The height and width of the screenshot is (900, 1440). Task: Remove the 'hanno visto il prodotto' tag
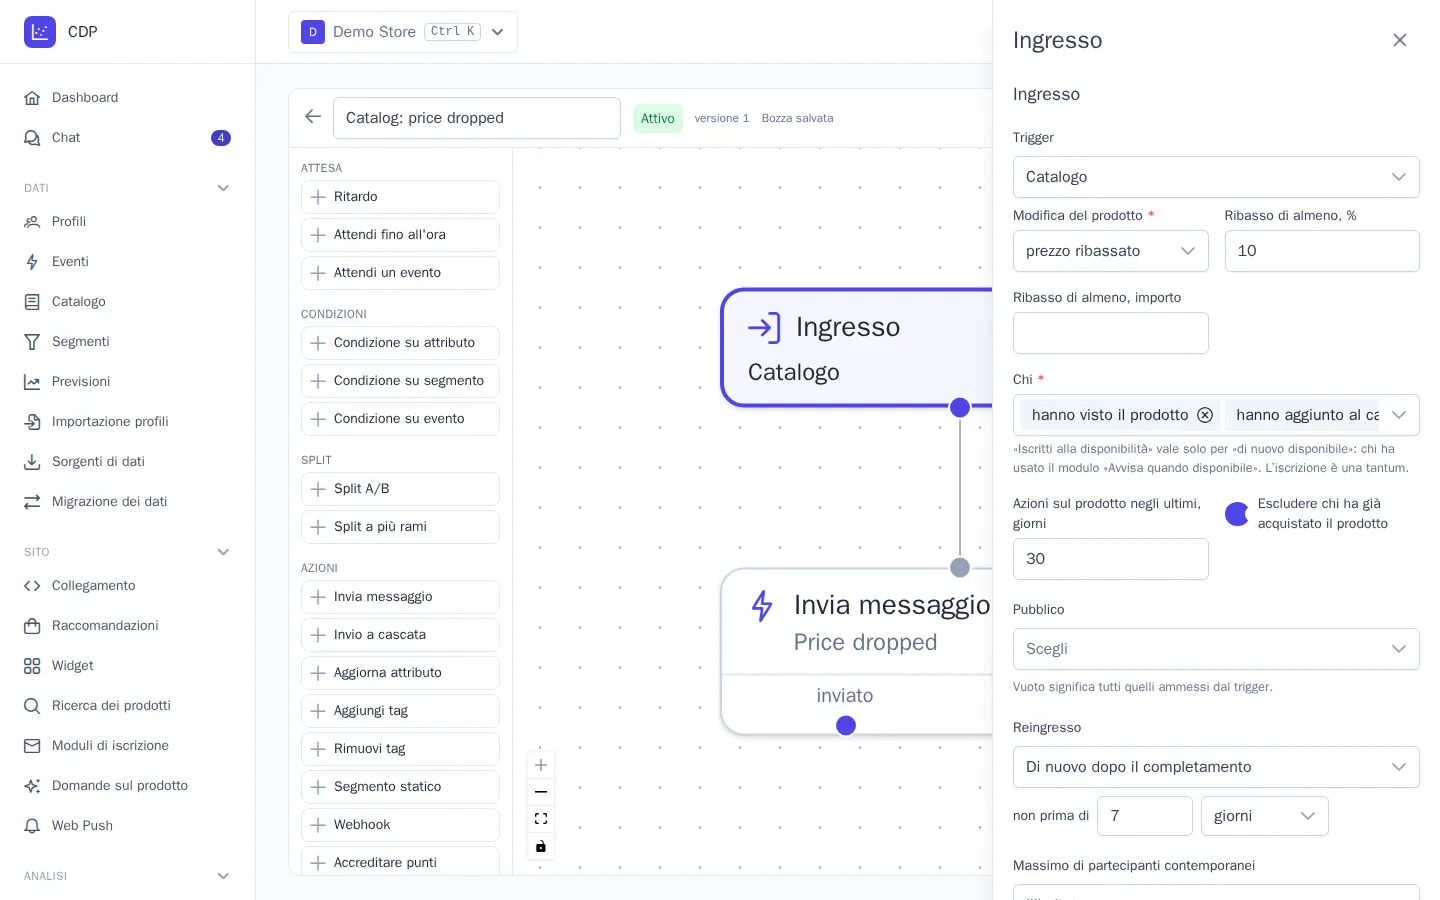point(1205,415)
